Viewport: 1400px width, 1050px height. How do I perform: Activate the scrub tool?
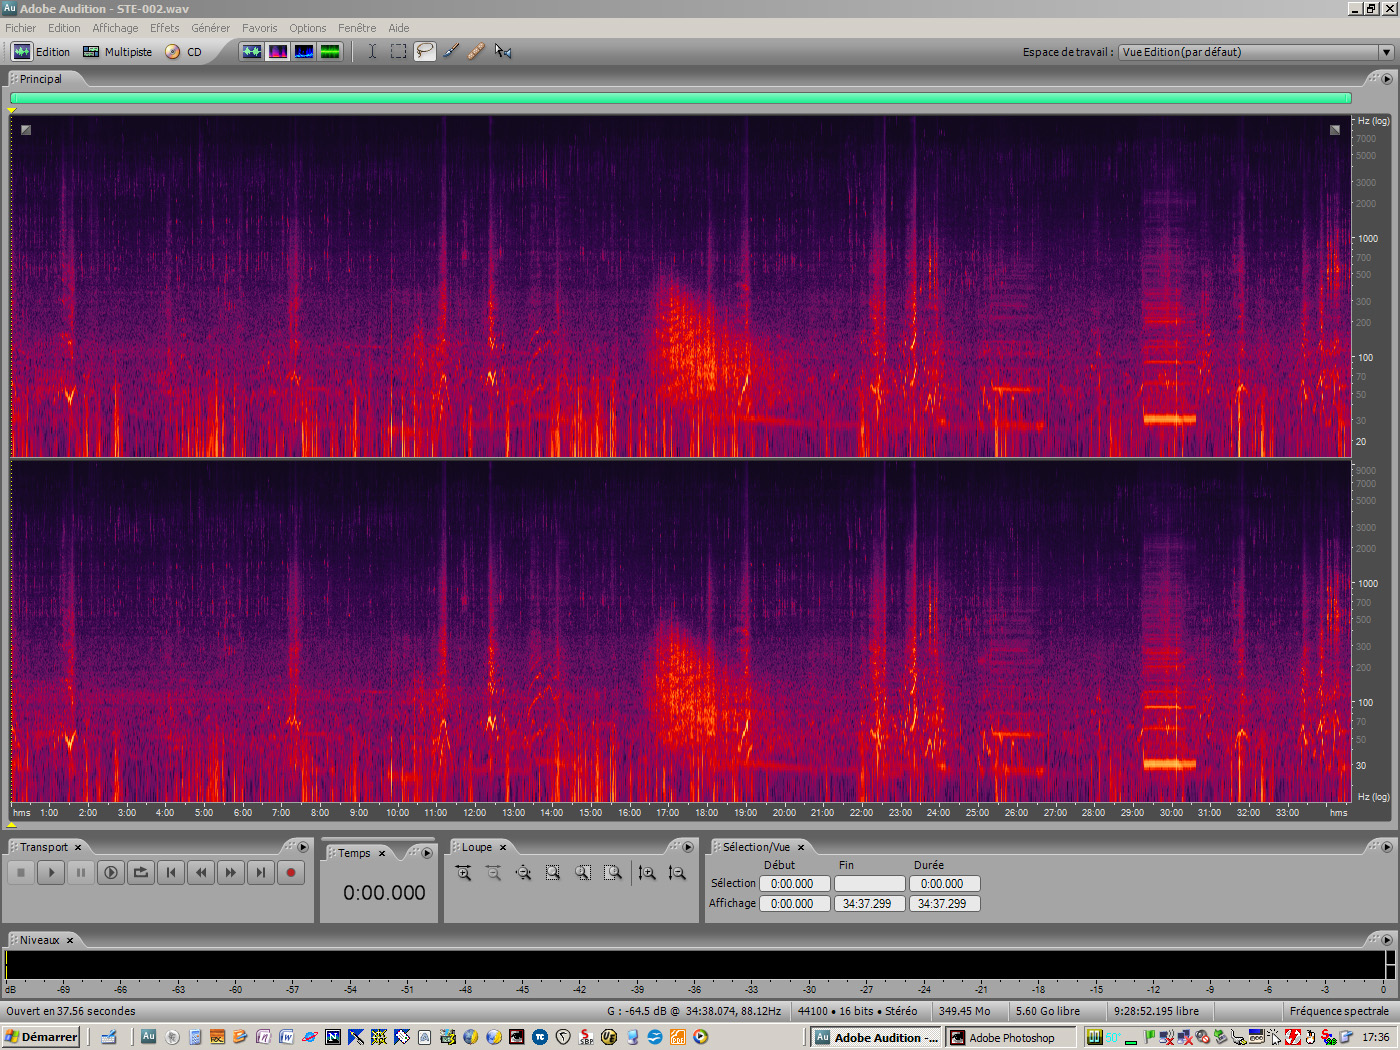[503, 51]
